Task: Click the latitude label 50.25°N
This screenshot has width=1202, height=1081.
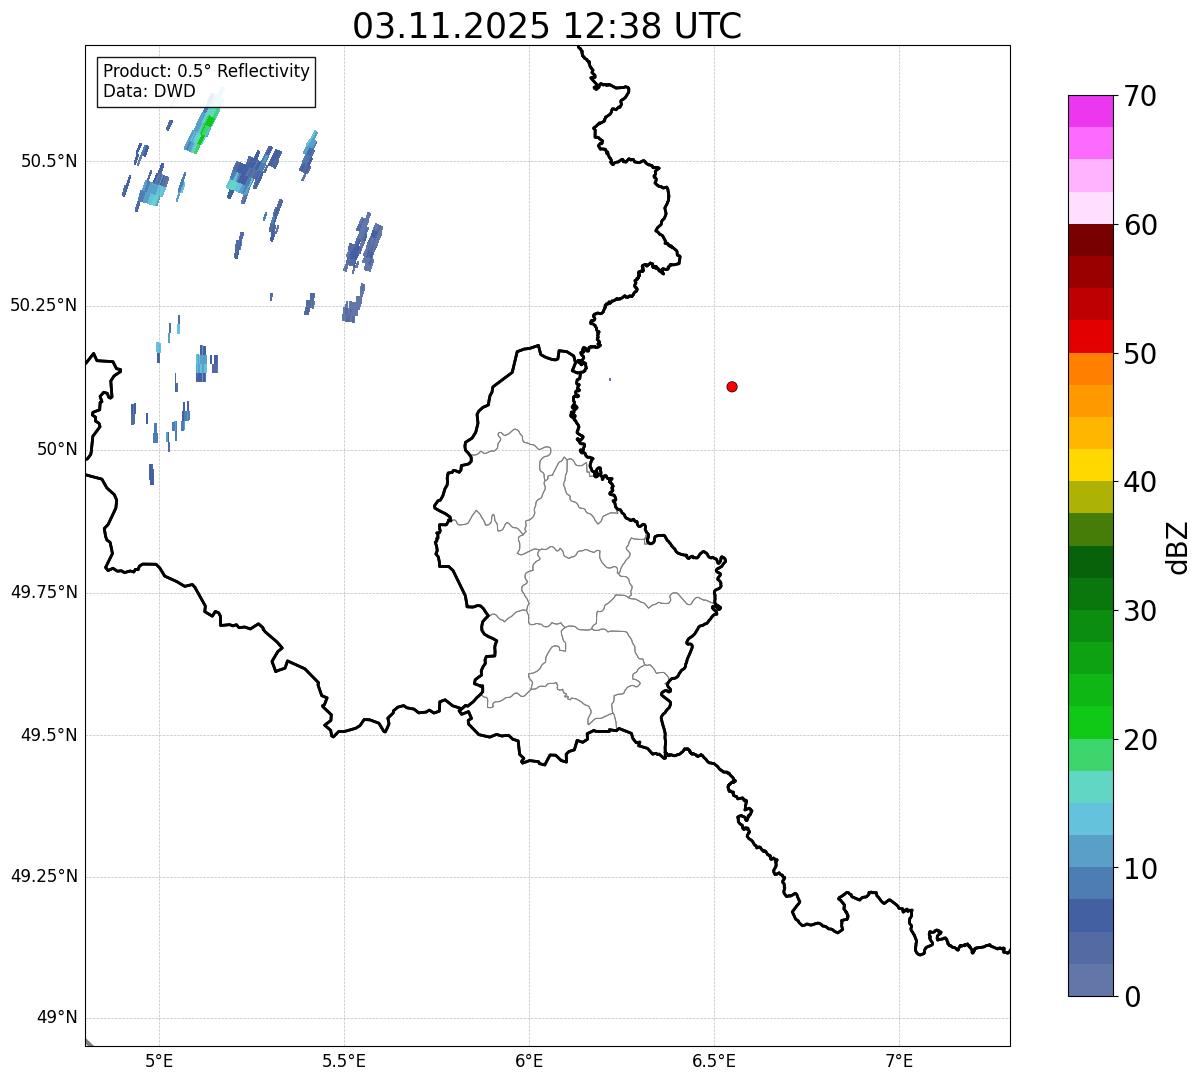Action: click(44, 305)
